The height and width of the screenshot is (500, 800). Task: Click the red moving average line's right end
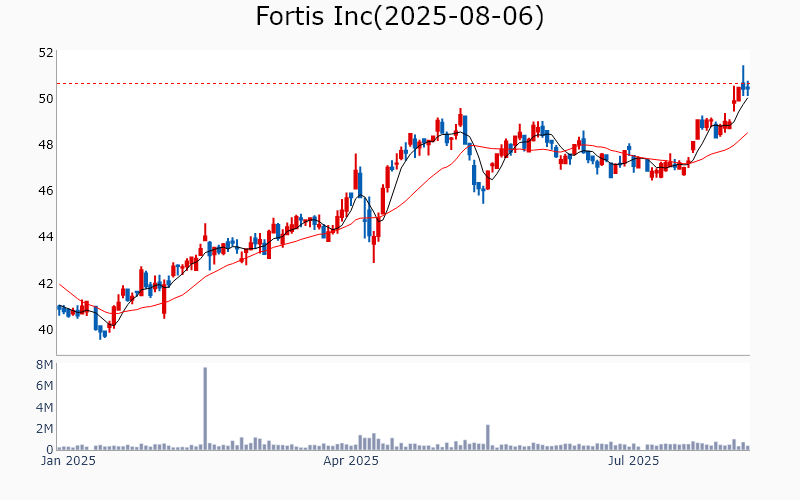(747, 132)
